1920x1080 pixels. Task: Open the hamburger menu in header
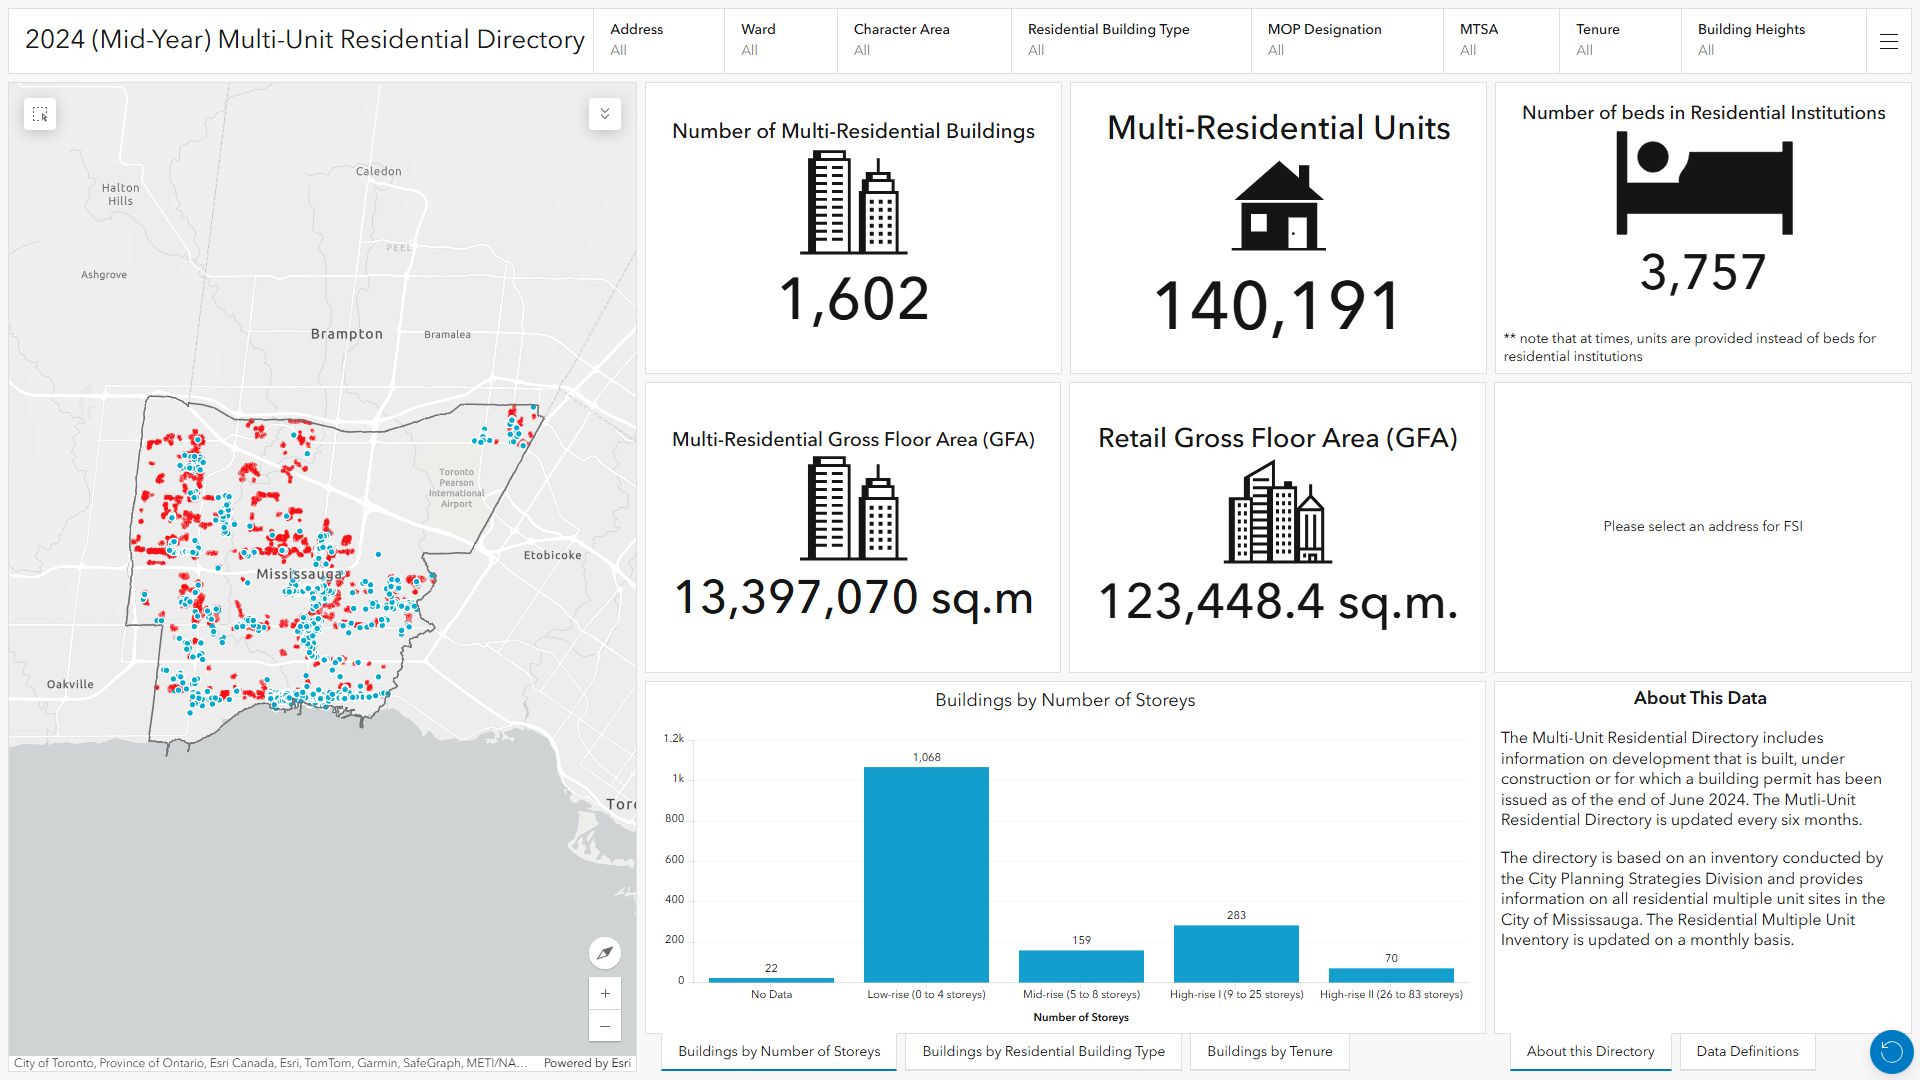[1888, 41]
